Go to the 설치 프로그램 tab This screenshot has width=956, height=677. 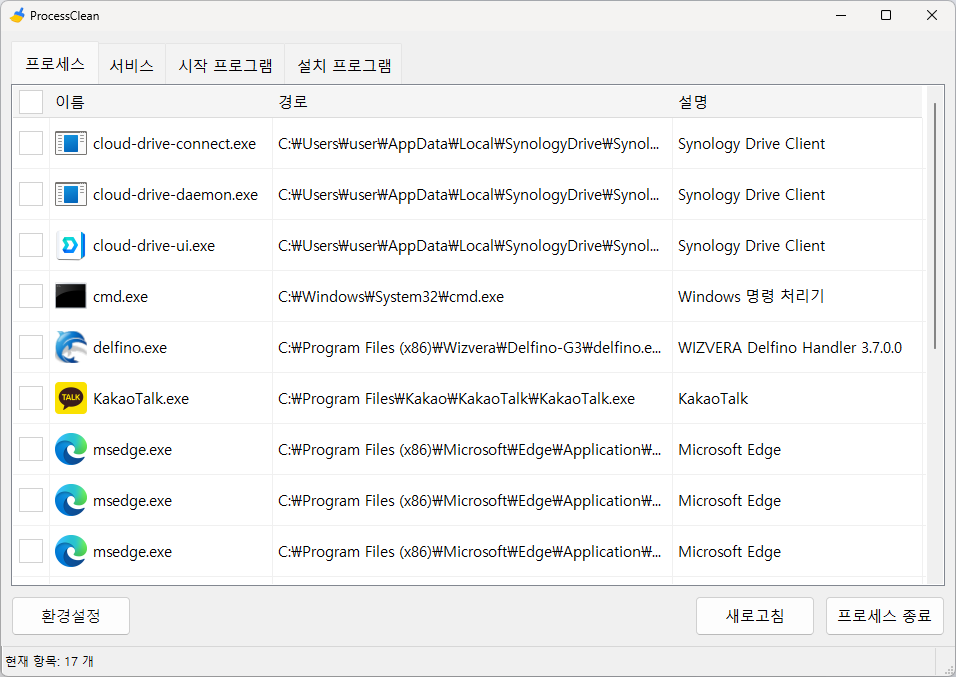344,66
